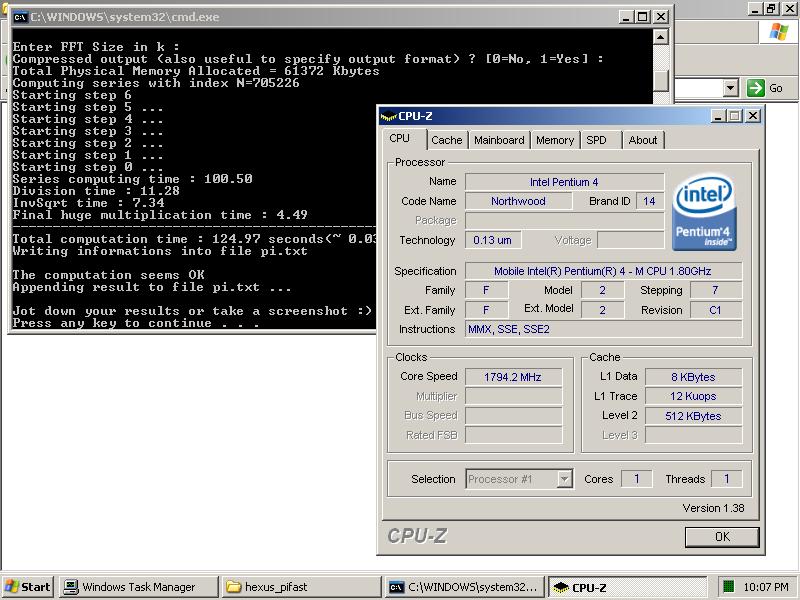Click the Cores value '1'
This screenshot has width=800, height=600.
point(637,479)
